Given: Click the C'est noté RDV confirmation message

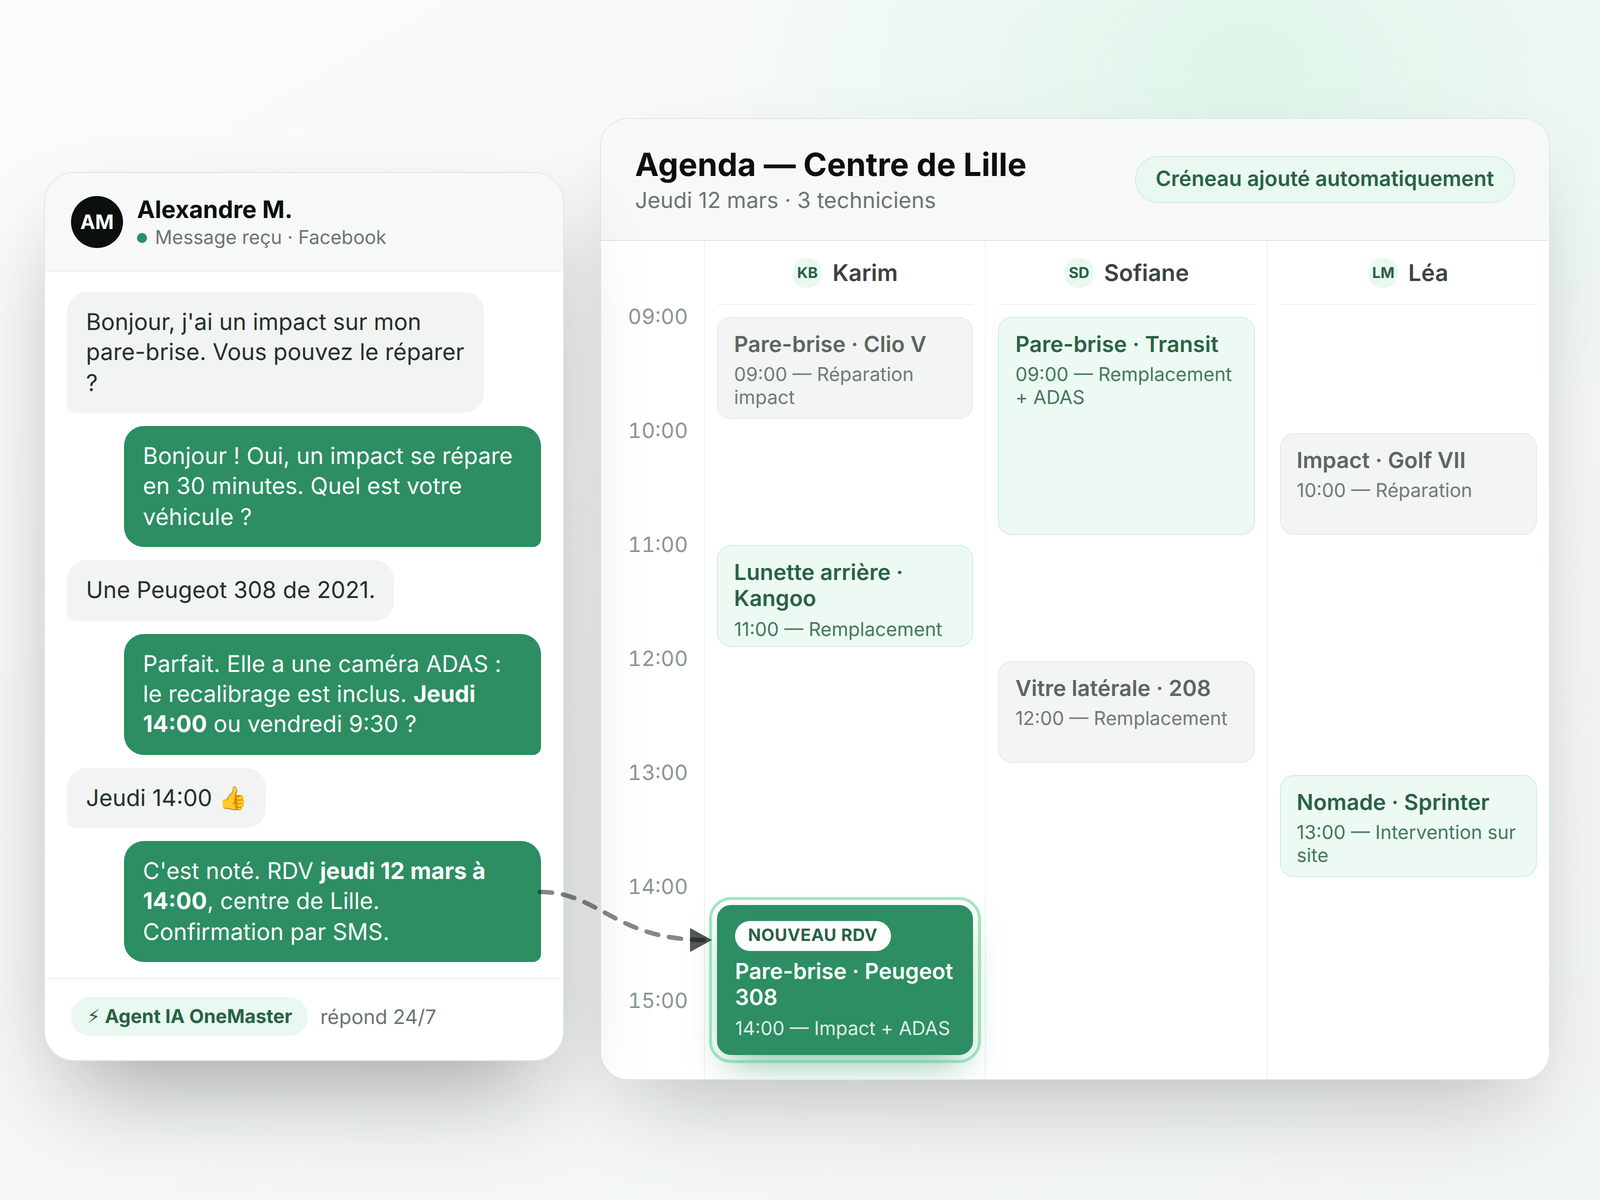Looking at the screenshot, I should (x=332, y=901).
